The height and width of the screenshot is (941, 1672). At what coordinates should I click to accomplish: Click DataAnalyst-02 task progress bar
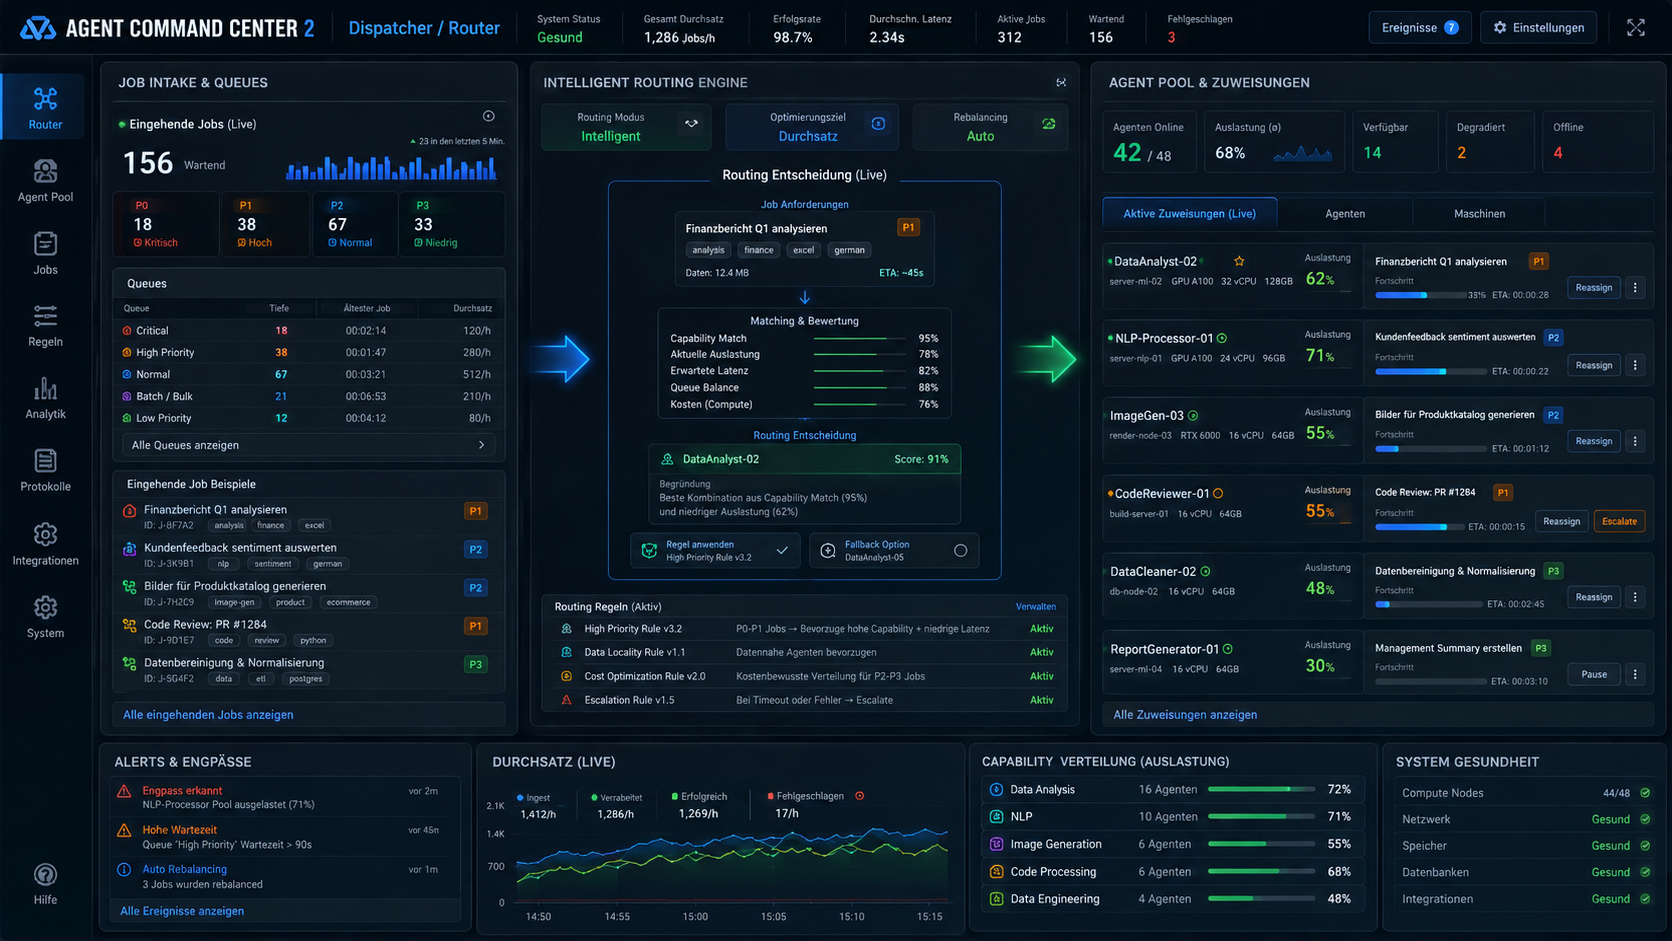1419,295
